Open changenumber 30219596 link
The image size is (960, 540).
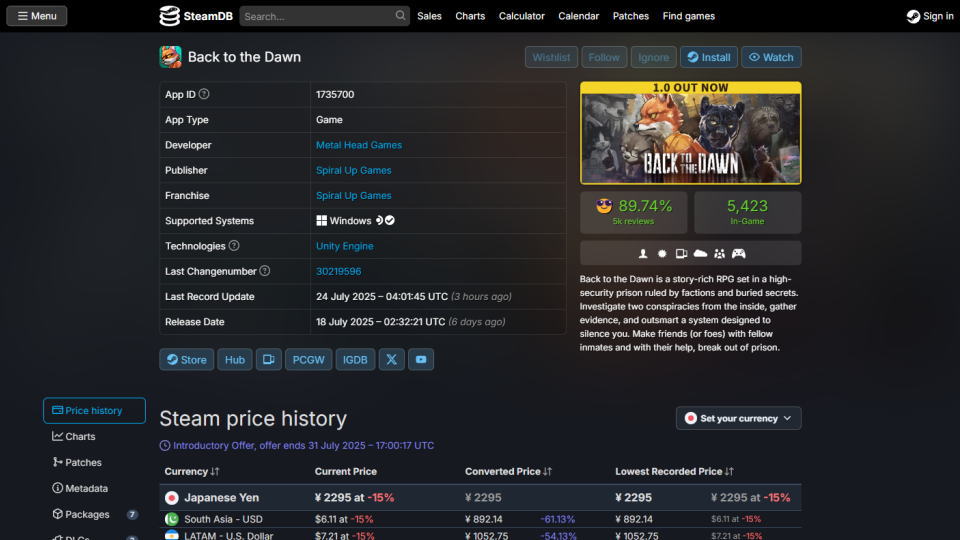click(339, 271)
